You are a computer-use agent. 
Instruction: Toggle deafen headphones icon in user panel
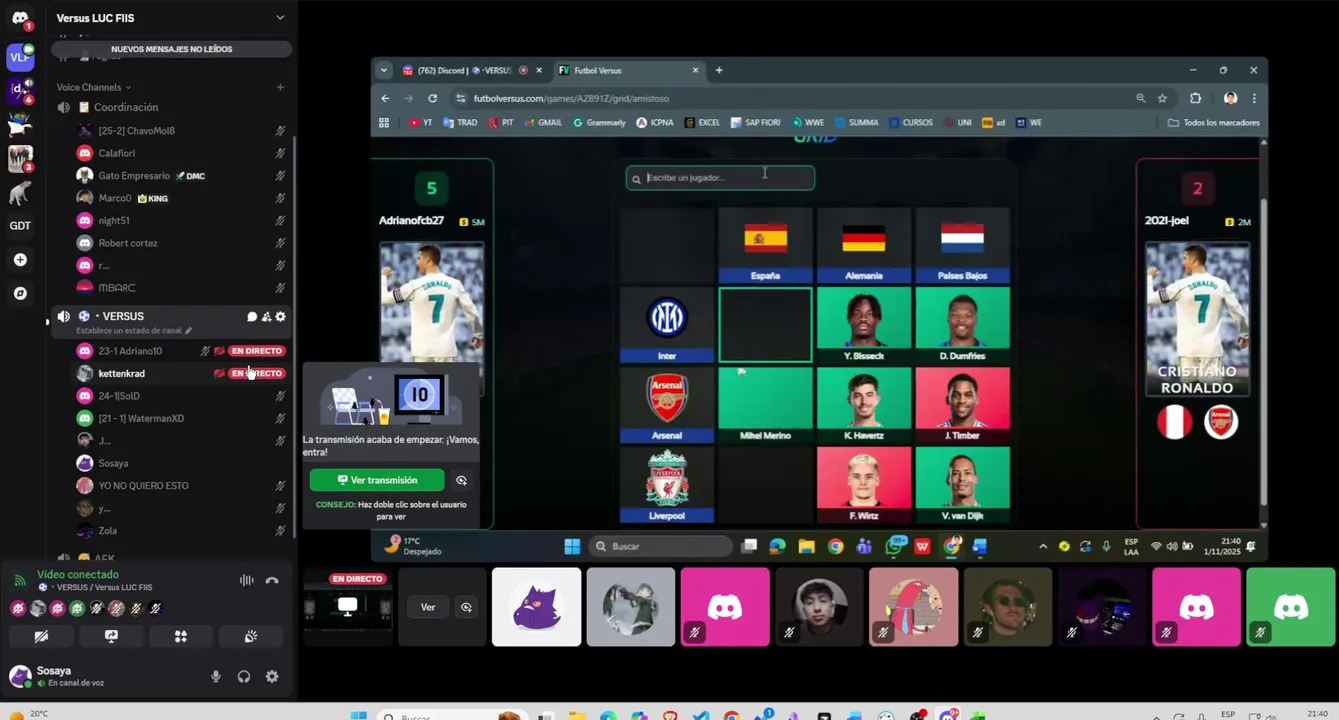(x=244, y=677)
